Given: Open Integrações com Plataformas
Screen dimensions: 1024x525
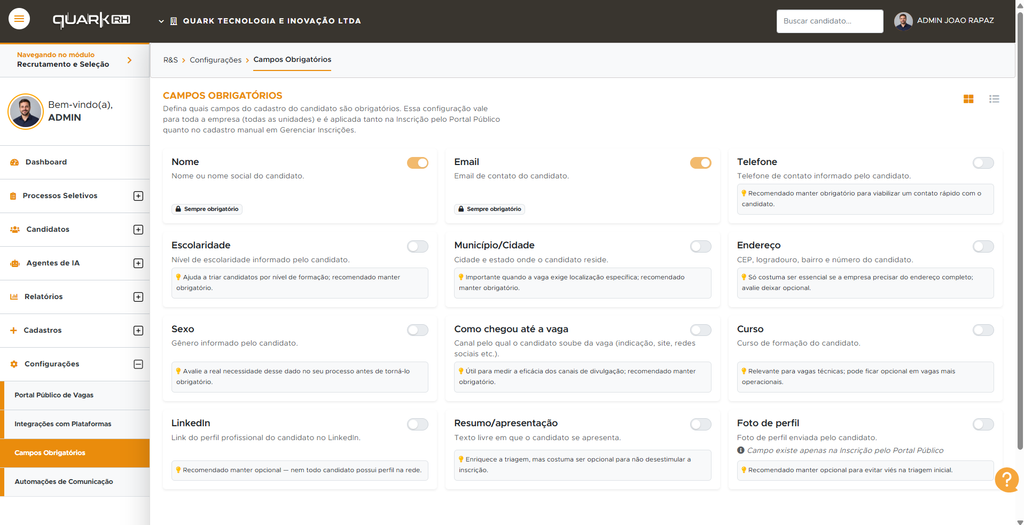Looking at the screenshot, I should coord(74,424).
